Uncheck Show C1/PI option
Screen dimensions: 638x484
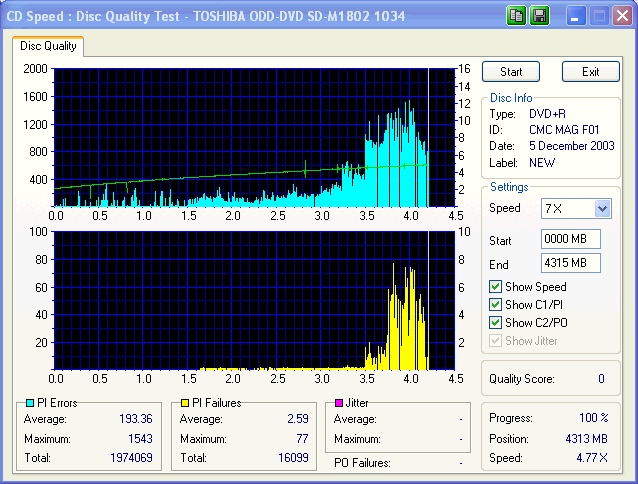pyautogui.click(x=495, y=305)
